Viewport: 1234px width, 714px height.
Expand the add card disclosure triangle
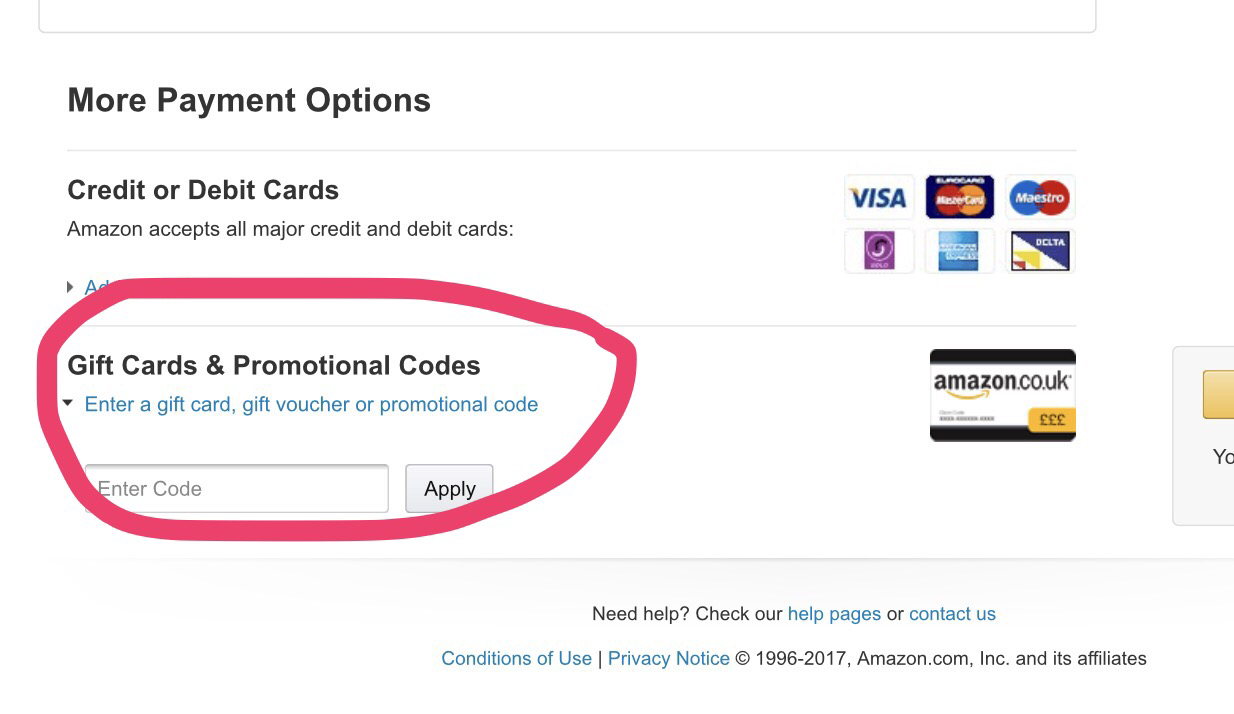70,287
